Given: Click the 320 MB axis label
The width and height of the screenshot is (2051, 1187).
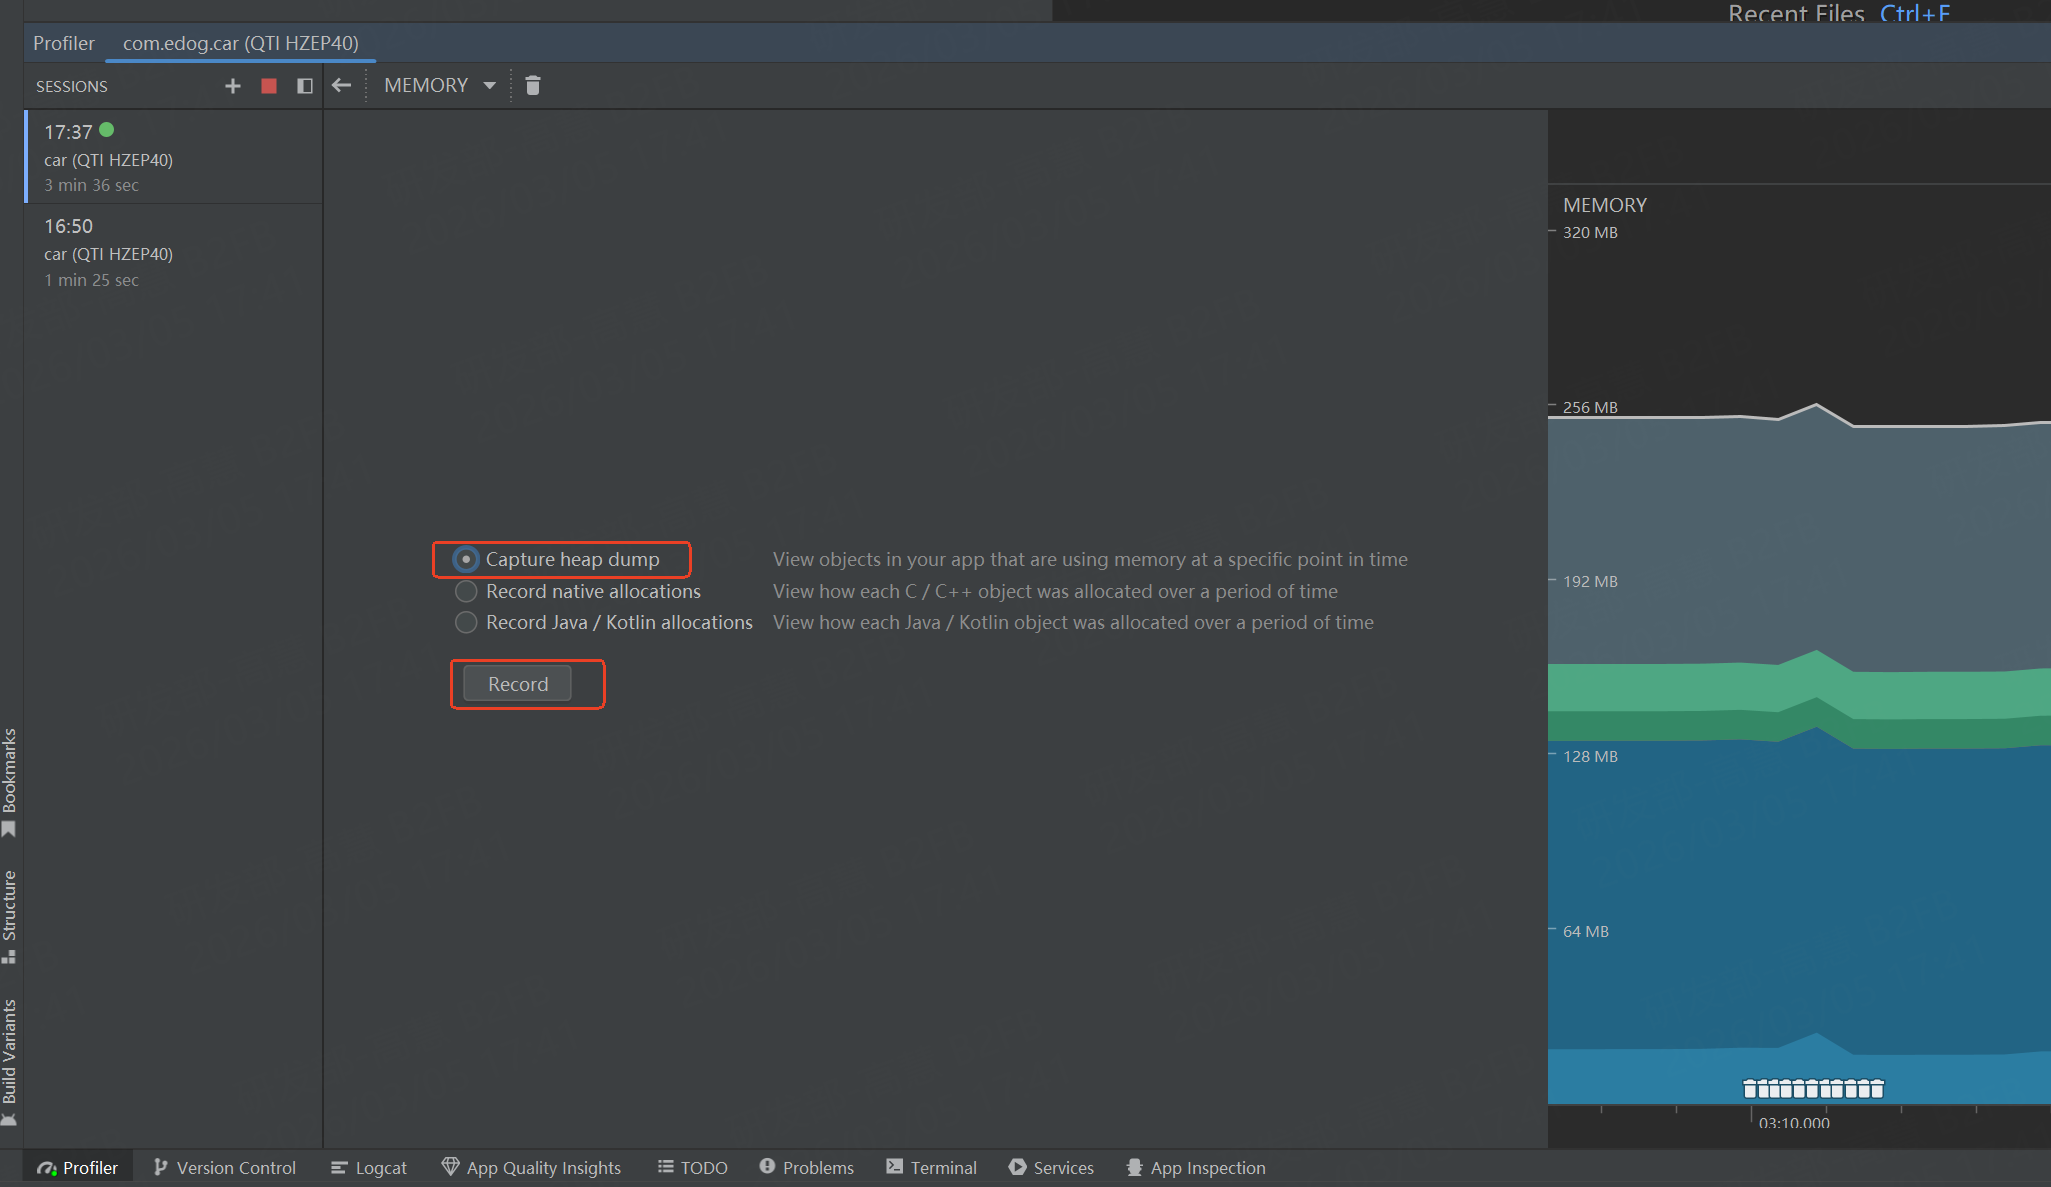Looking at the screenshot, I should click(x=1590, y=232).
